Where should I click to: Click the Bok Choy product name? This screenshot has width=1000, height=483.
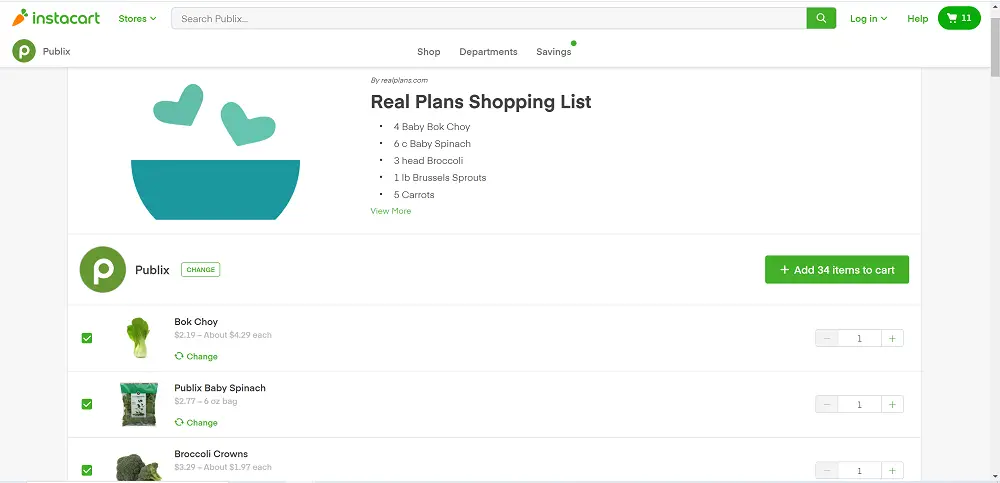pyautogui.click(x=196, y=322)
